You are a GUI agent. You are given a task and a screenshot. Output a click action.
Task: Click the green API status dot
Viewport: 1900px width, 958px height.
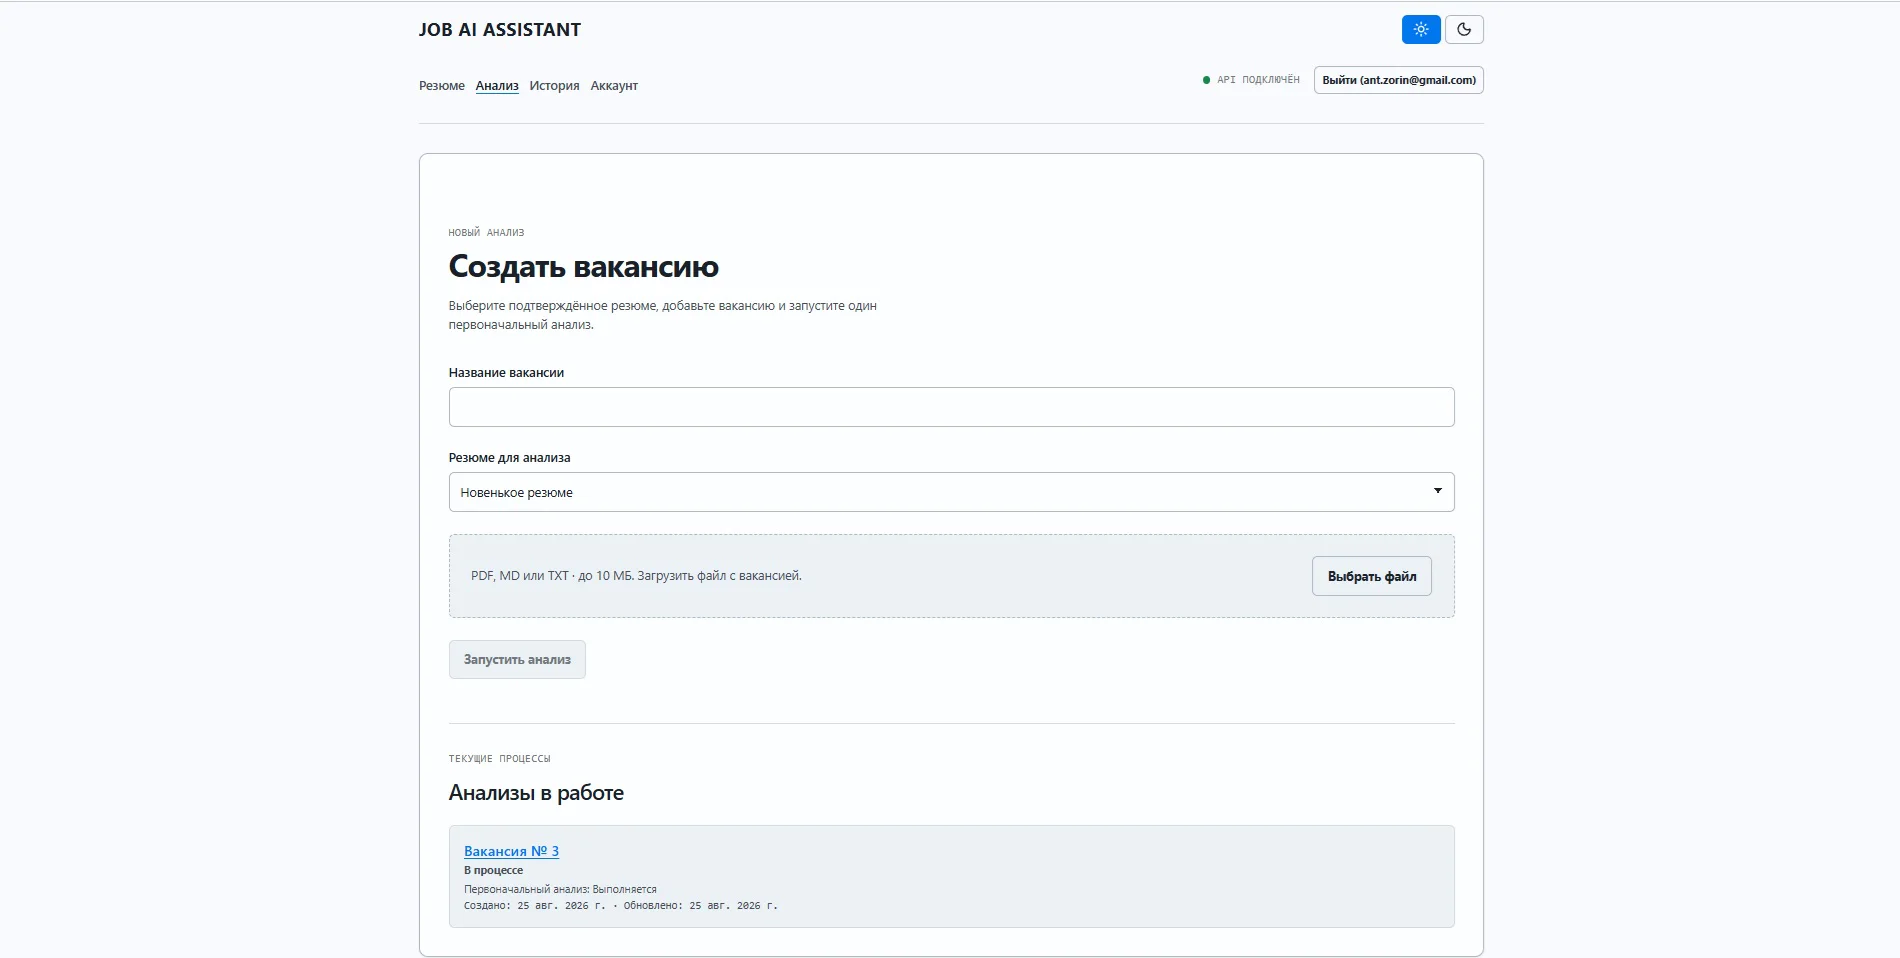coord(1206,80)
